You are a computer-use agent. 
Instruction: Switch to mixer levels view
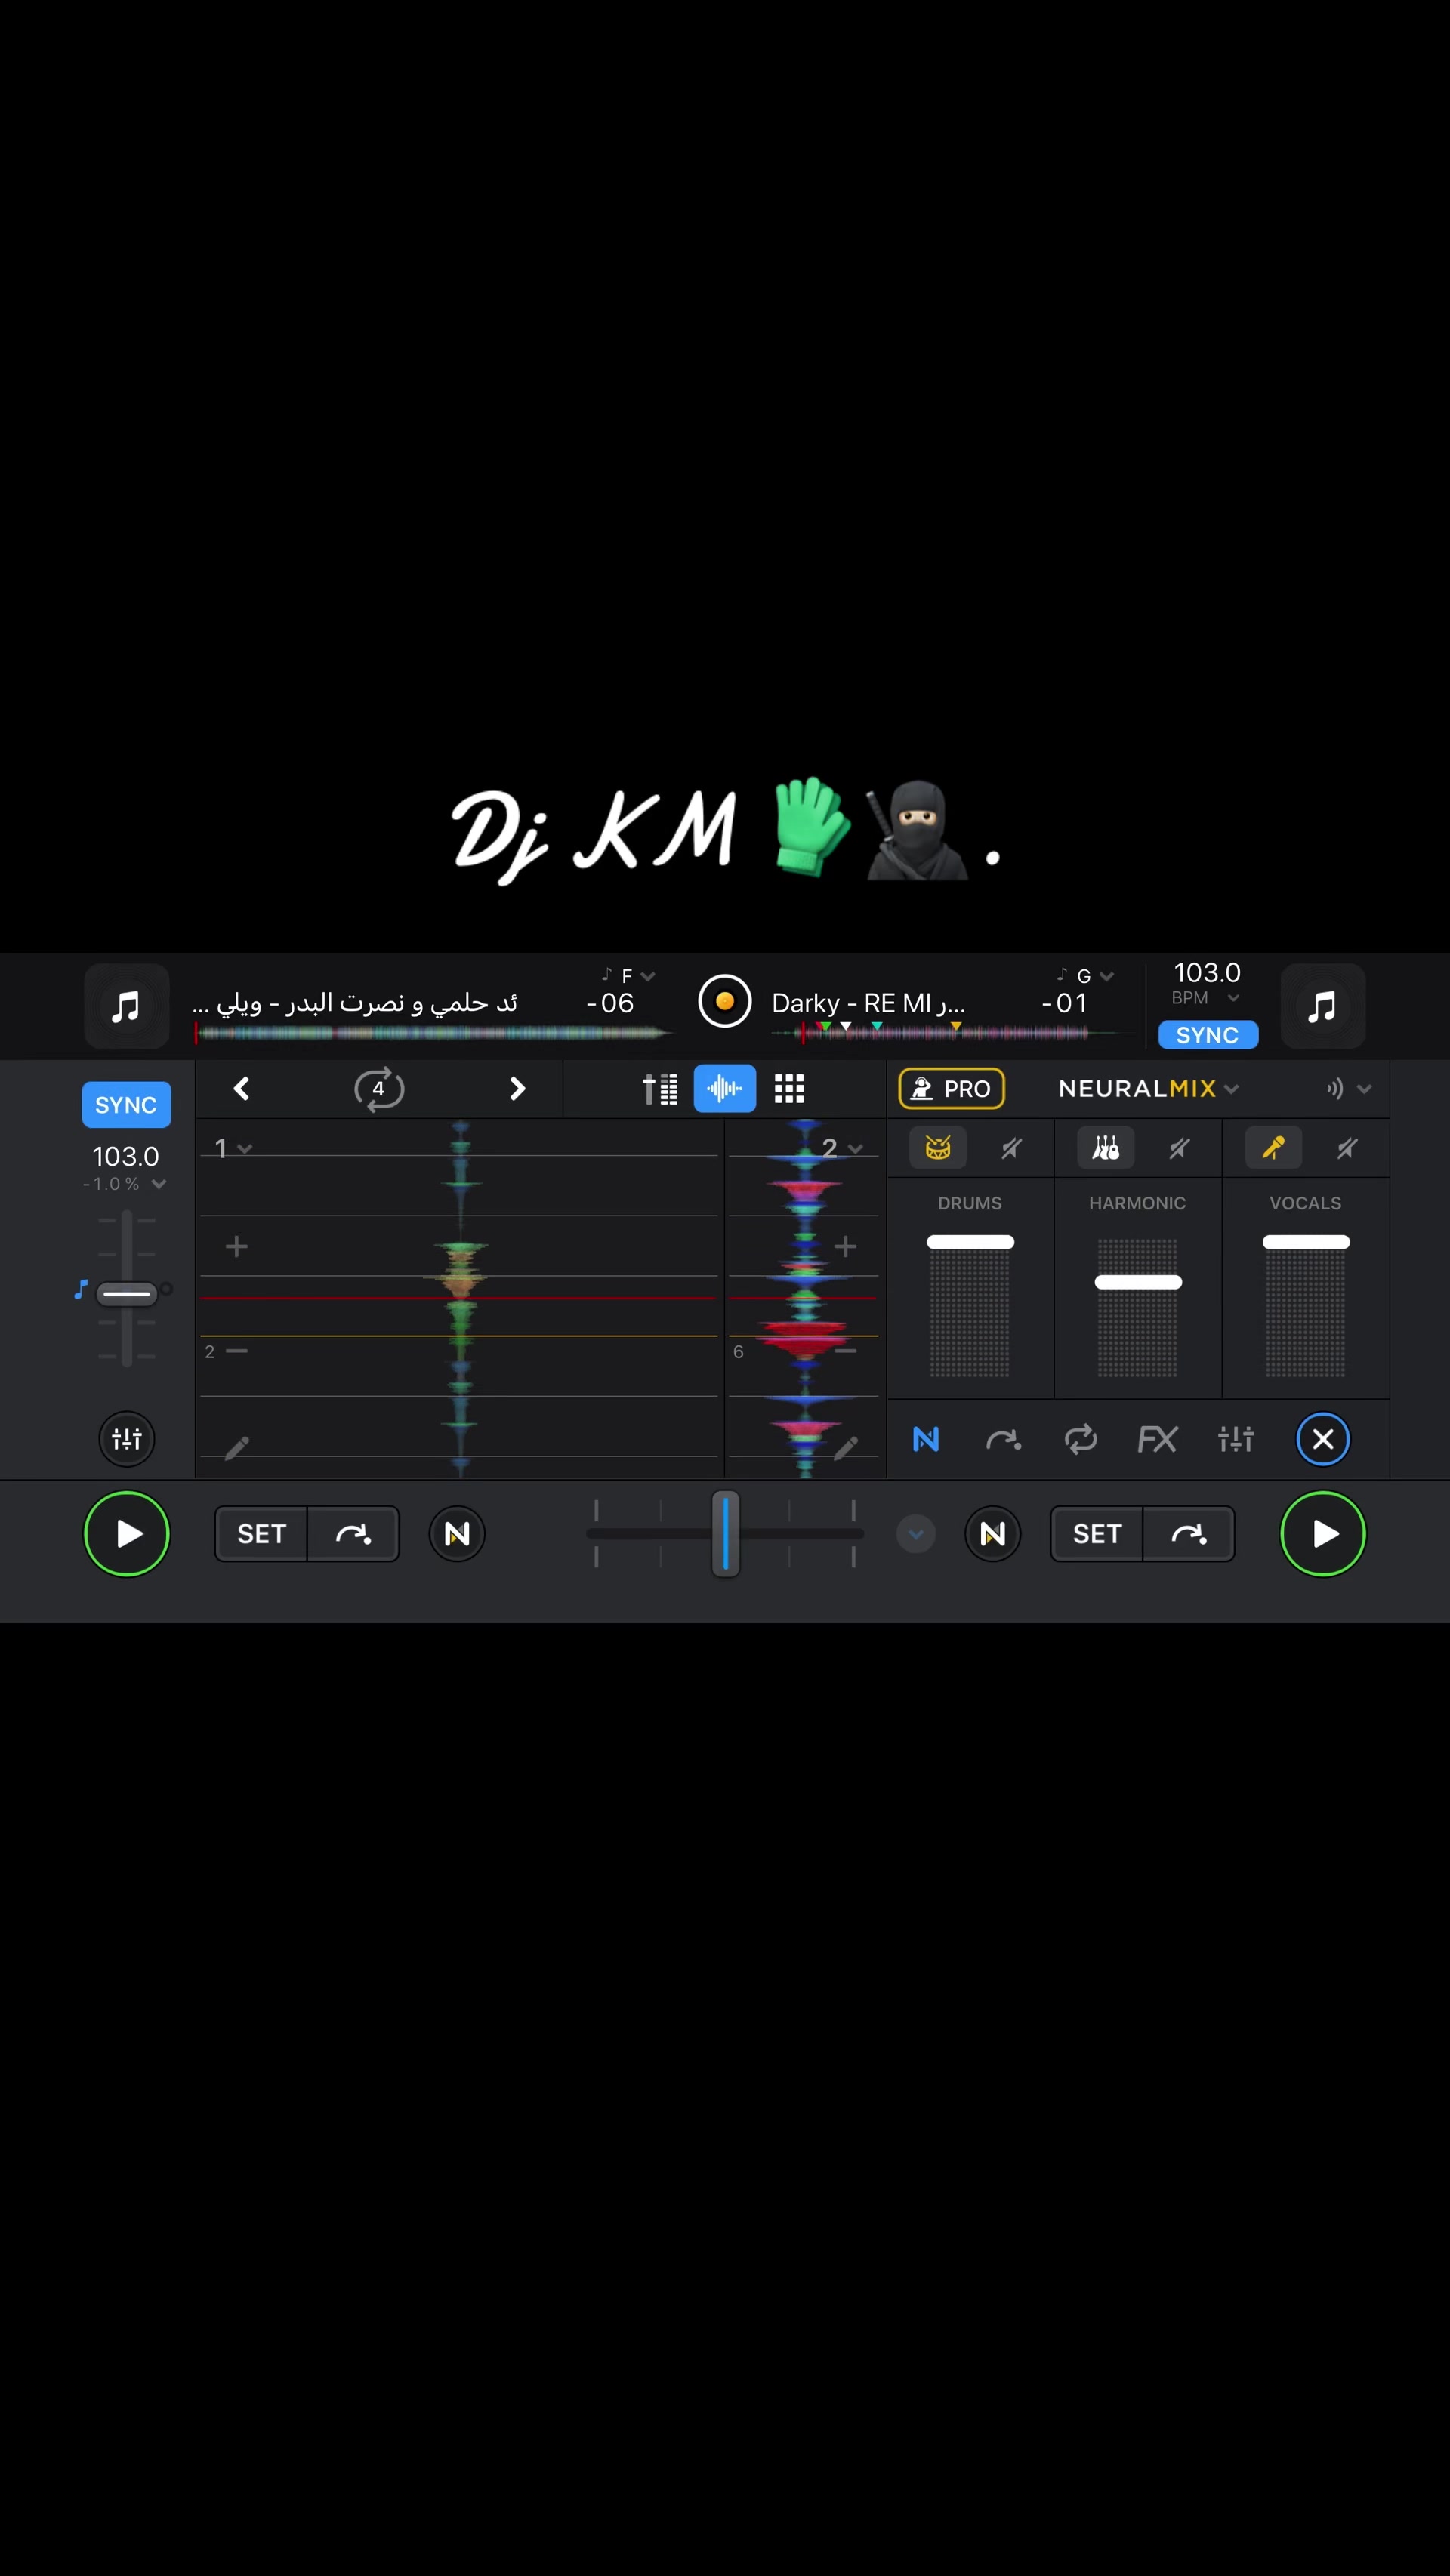pos(660,1088)
